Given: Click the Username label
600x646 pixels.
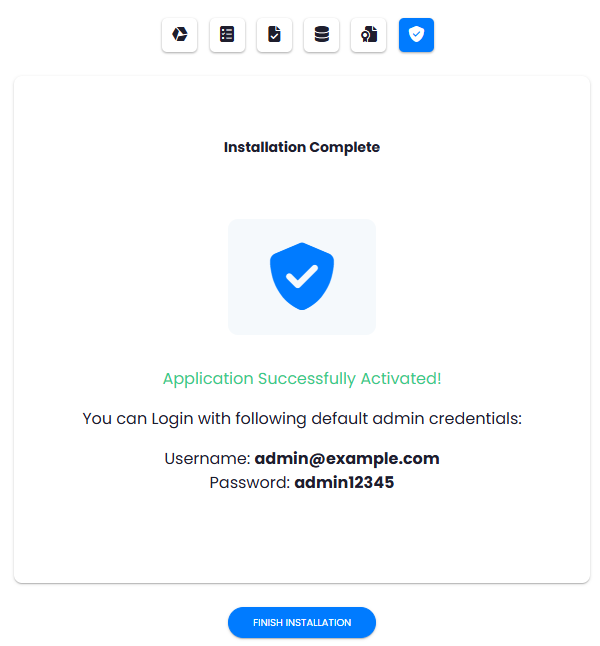Looking at the screenshot, I should click(x=207, y=459).
